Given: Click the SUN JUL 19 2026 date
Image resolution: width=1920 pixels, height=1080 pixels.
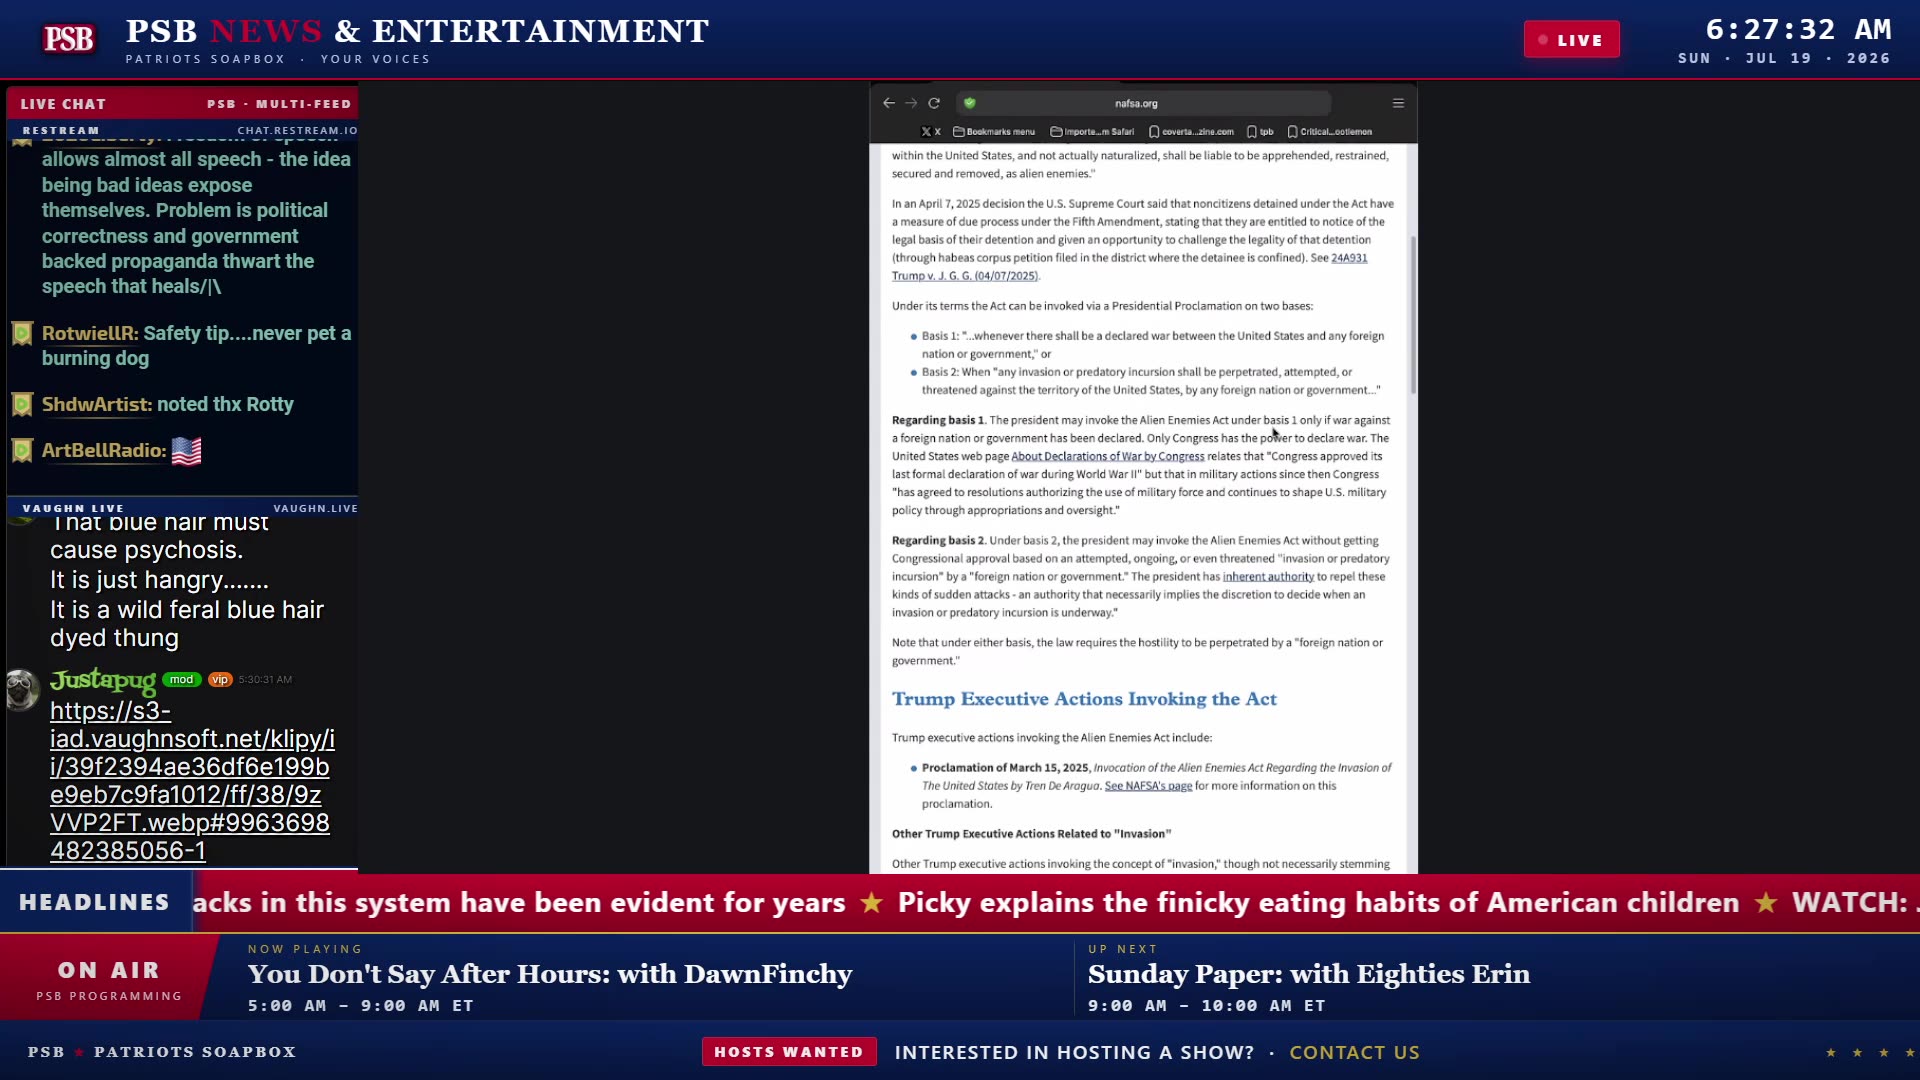Looking at the screenshot, I should [1784, 59].
